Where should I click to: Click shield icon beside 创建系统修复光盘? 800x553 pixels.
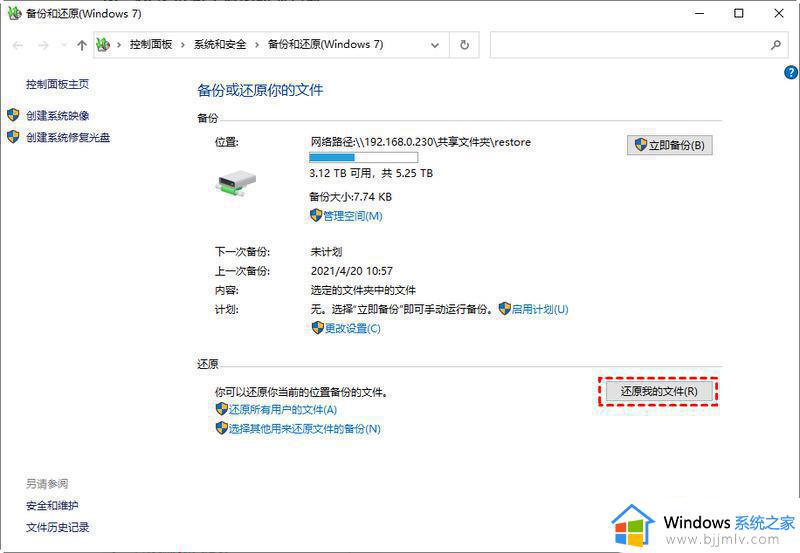click(13, 137)
